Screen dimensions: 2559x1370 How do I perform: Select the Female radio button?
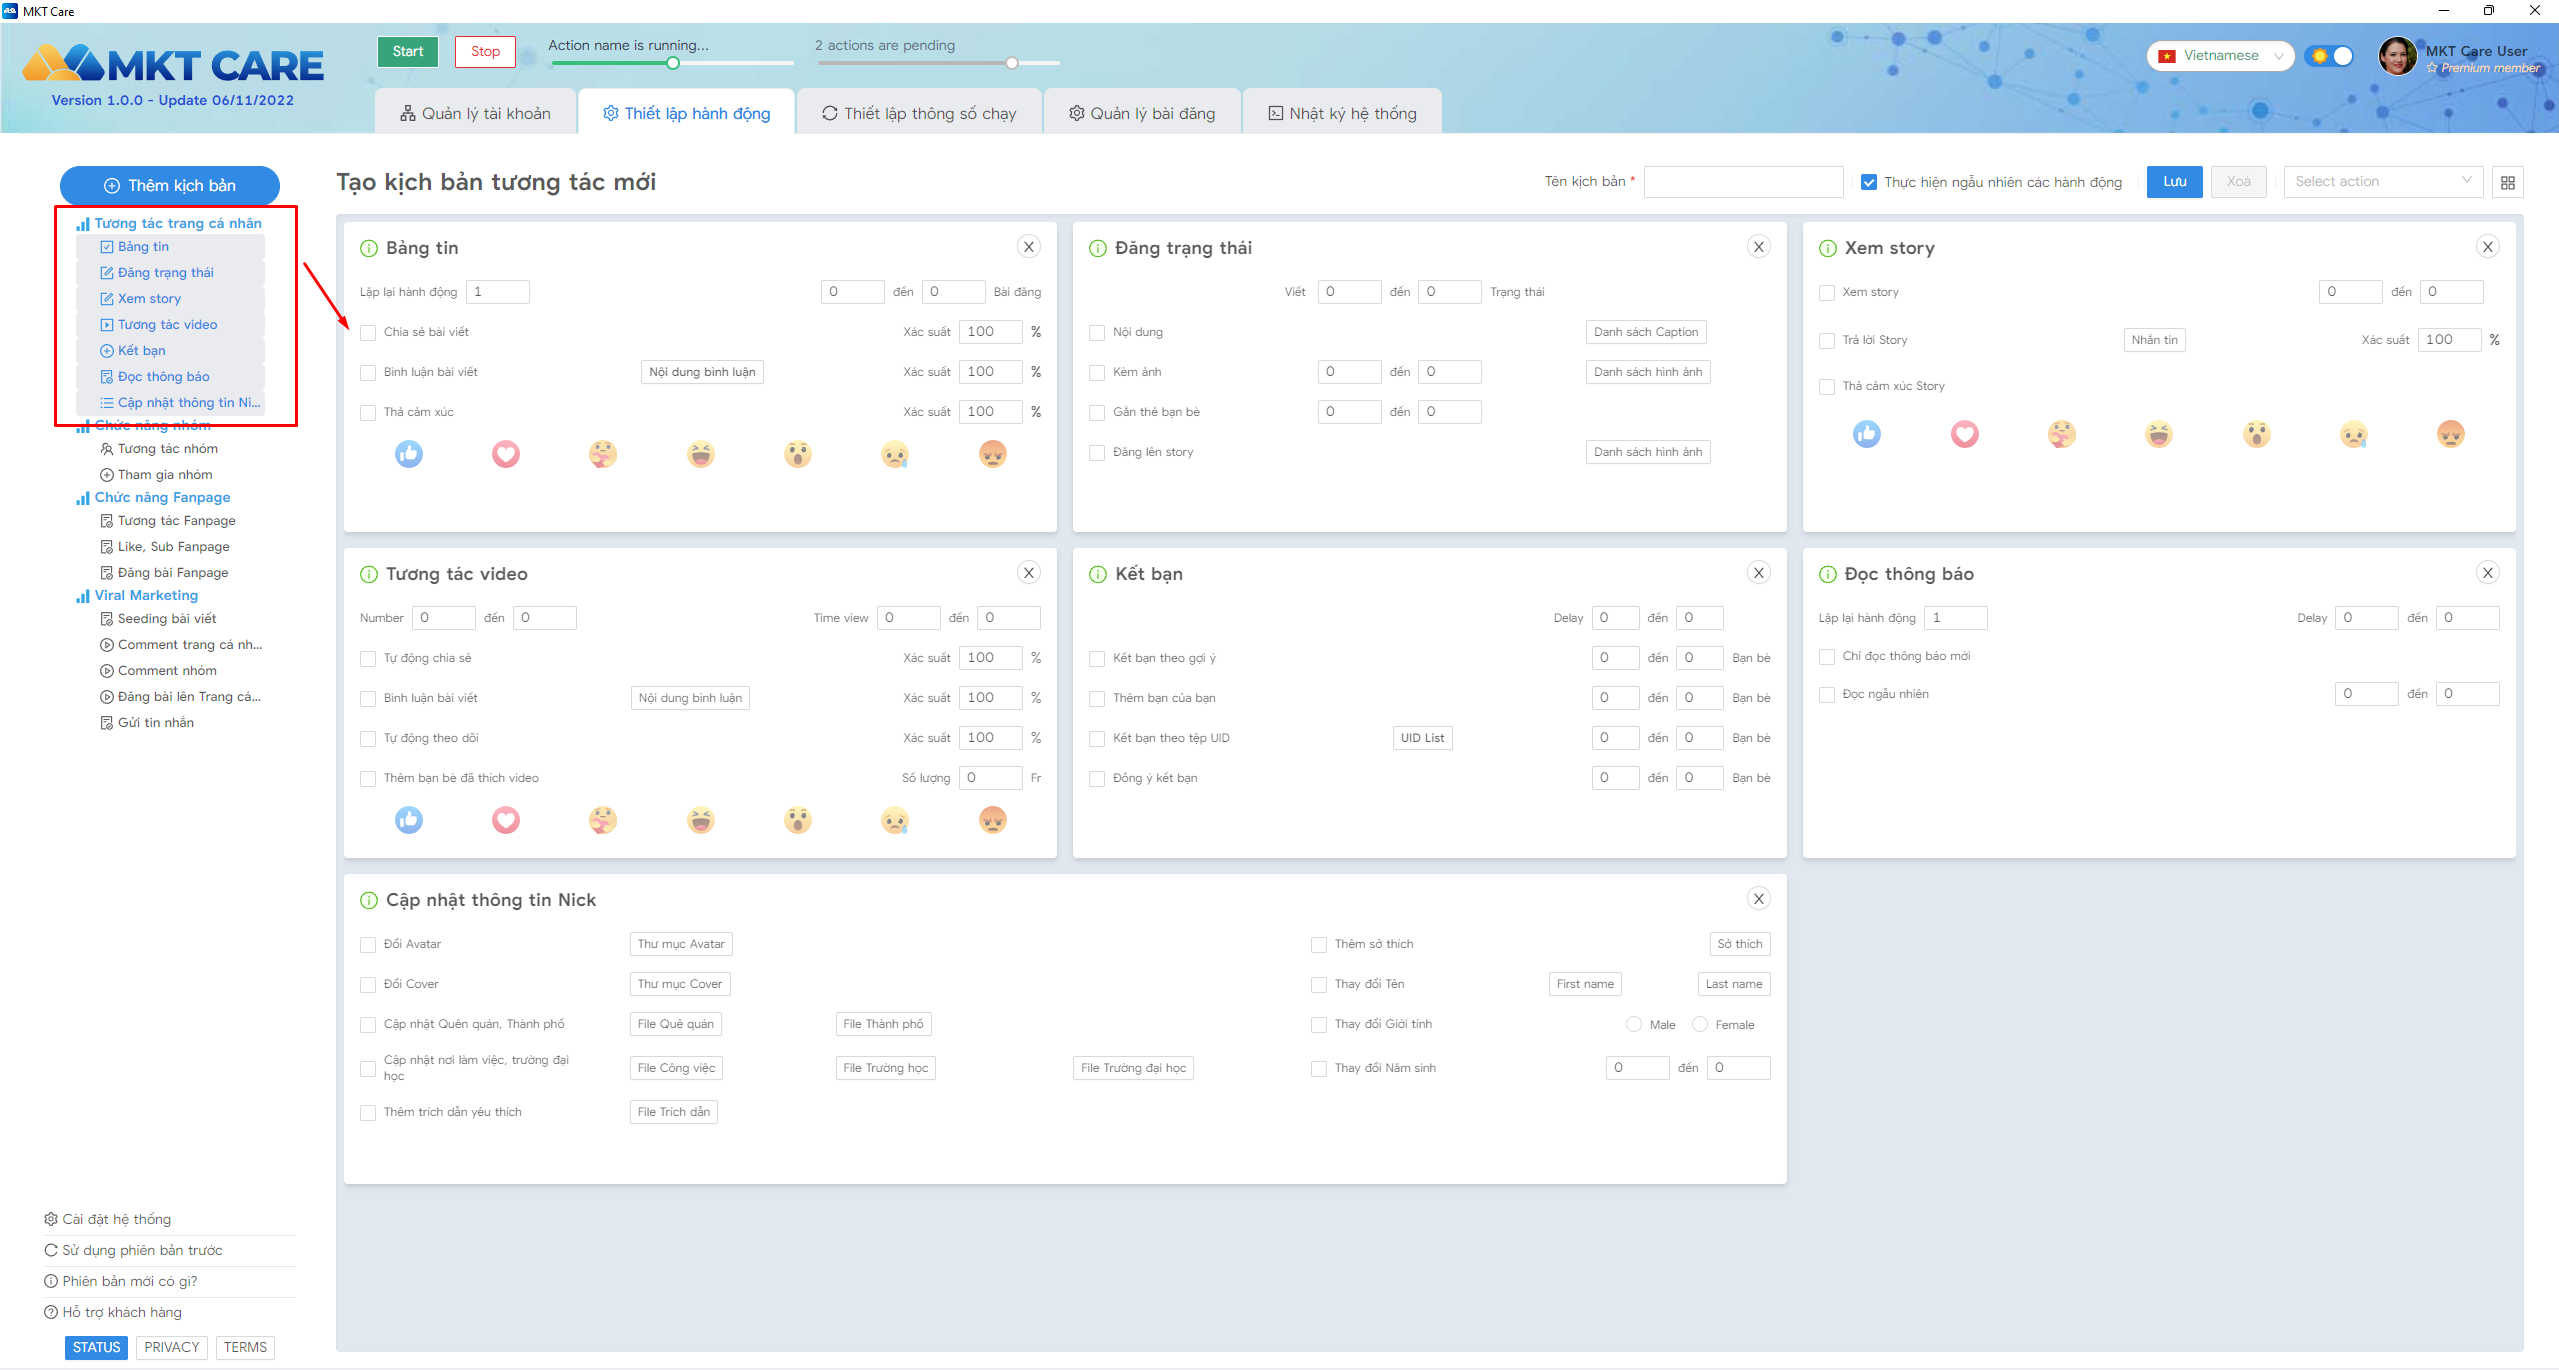pyautogui.click(x=1699, y=1024)
